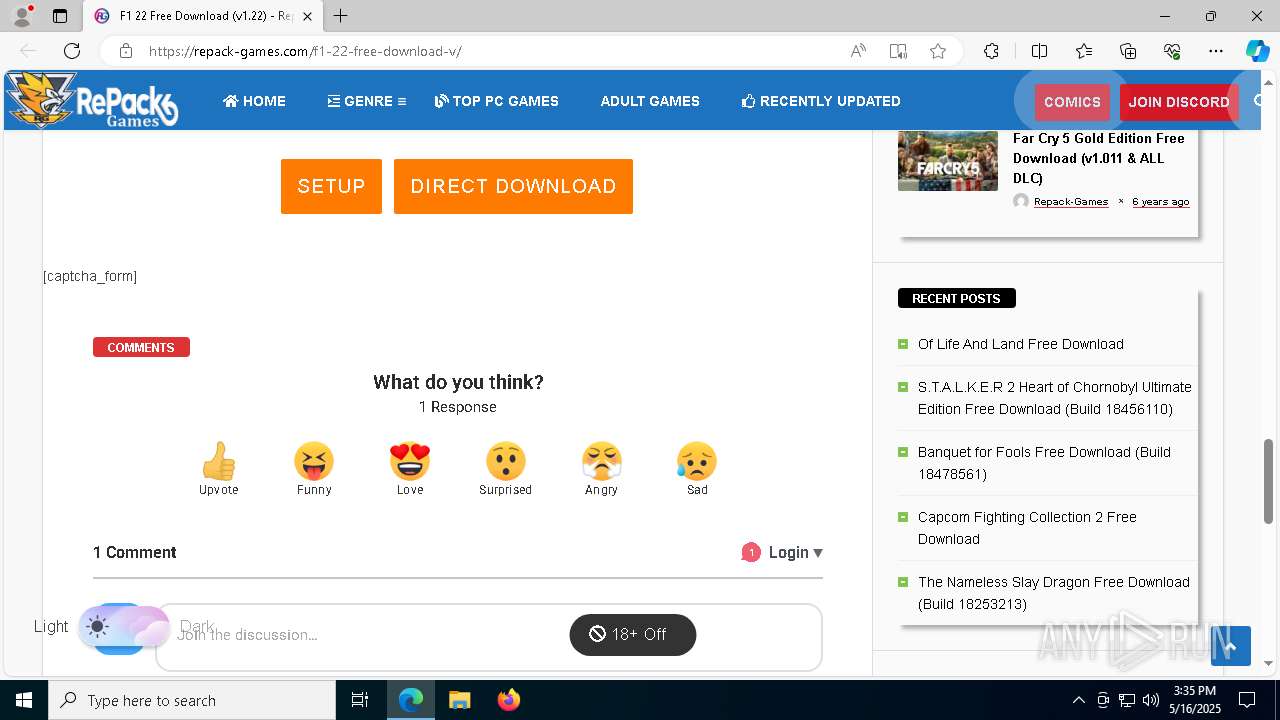
Task: Click the red COMMENTS label
Action: (x=141, y=347)
